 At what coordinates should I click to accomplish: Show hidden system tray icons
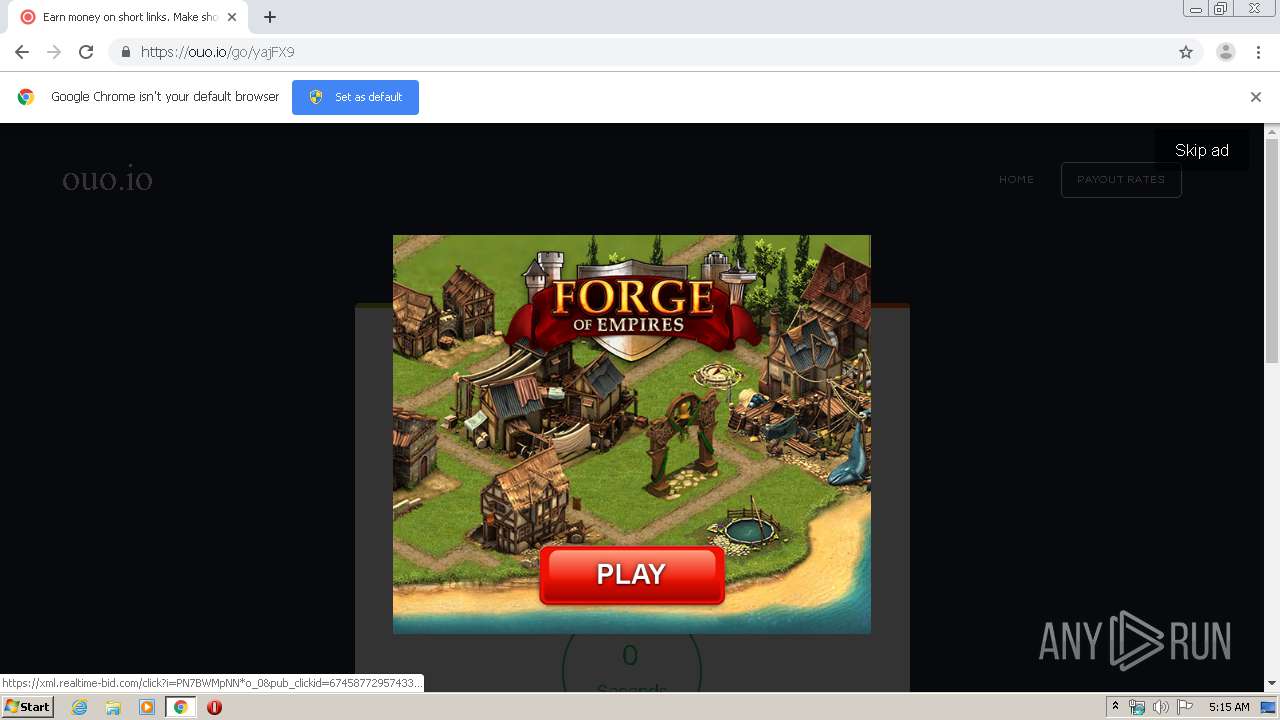pyautogui.click(x=1115, y=707)
